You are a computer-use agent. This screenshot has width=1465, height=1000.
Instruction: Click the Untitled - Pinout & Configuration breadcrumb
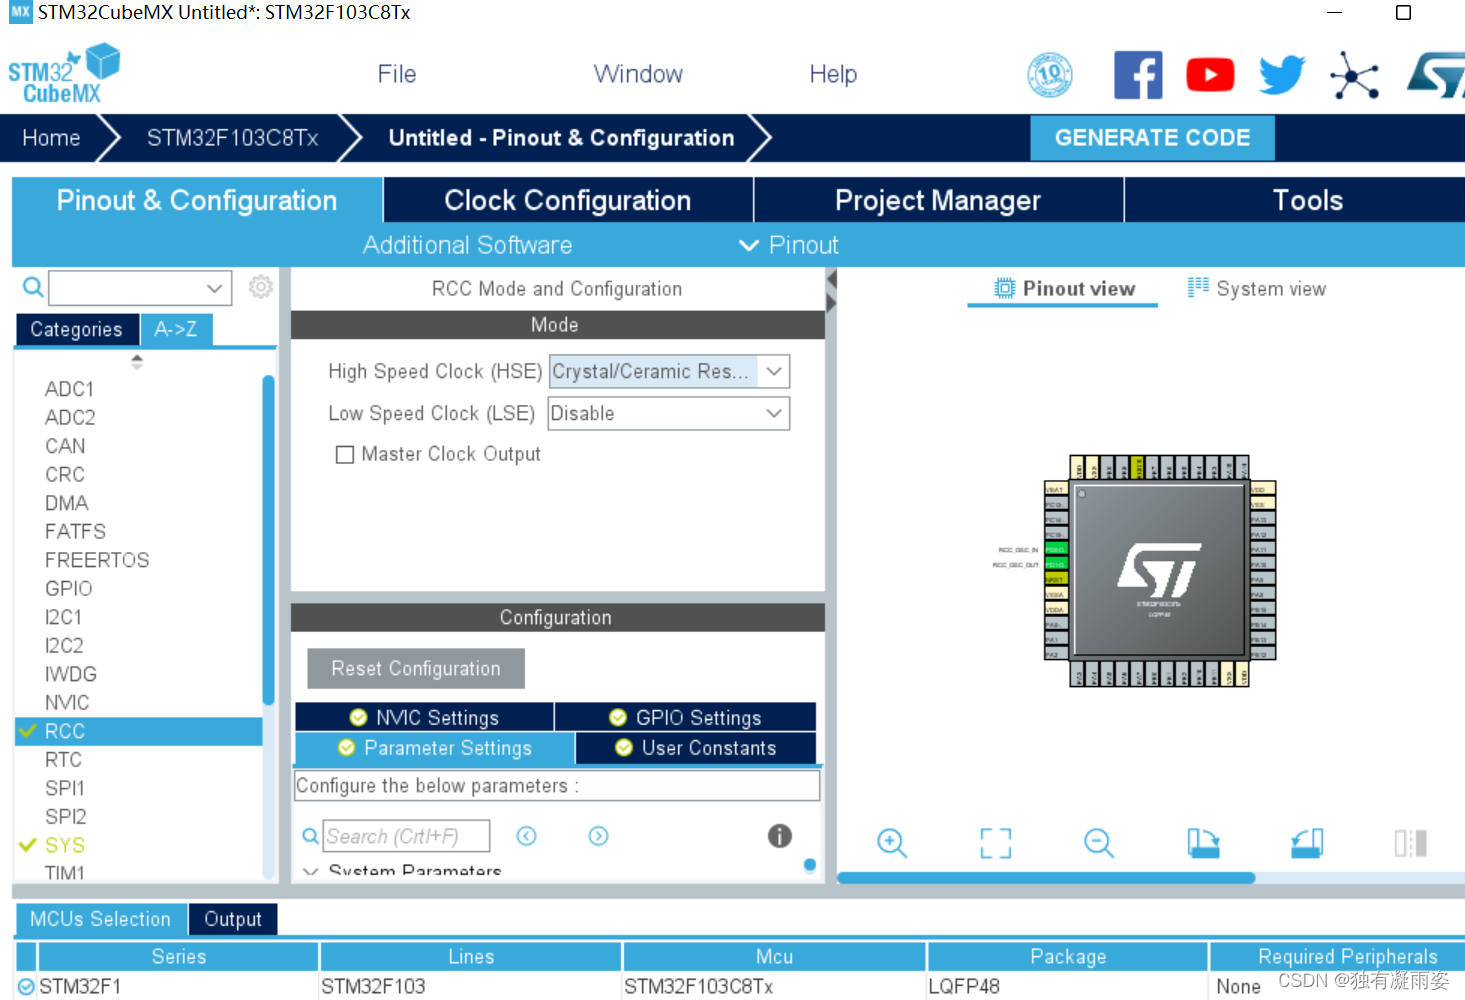[561, 138]
